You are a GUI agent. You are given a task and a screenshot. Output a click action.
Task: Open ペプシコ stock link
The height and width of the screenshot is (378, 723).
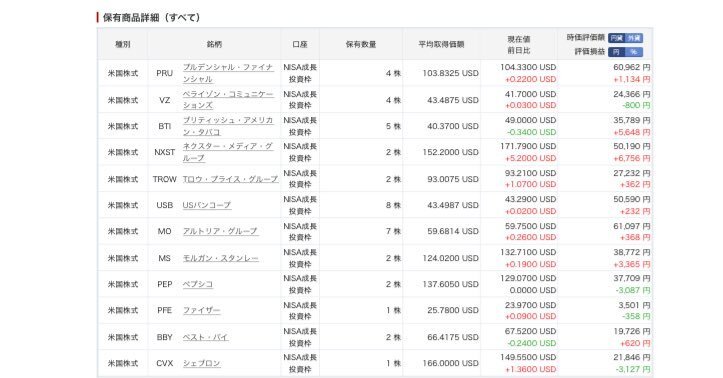coord(198,284)
